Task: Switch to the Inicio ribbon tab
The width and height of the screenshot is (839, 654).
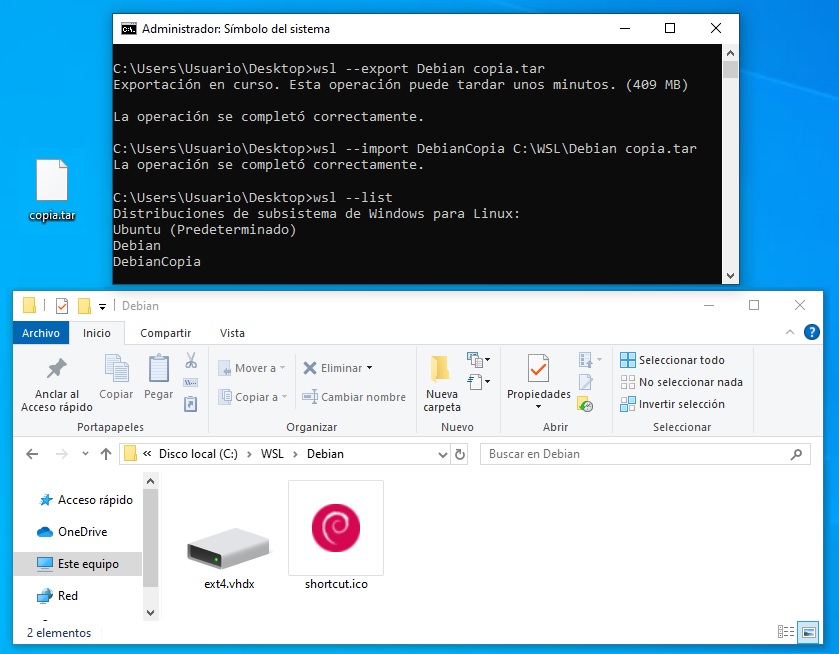Action: (97, 333)
